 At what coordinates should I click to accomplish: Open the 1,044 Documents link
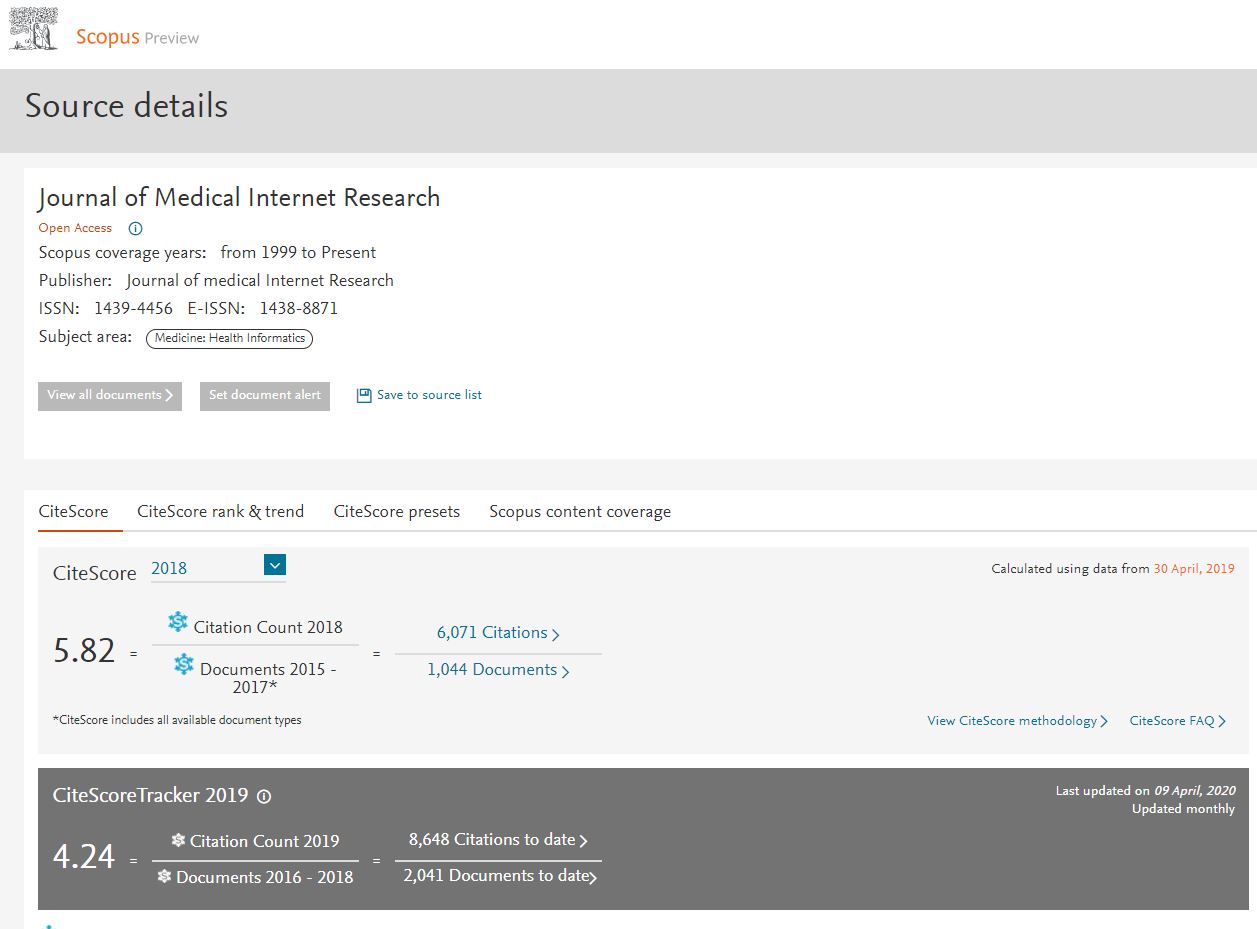coord(498,670)
